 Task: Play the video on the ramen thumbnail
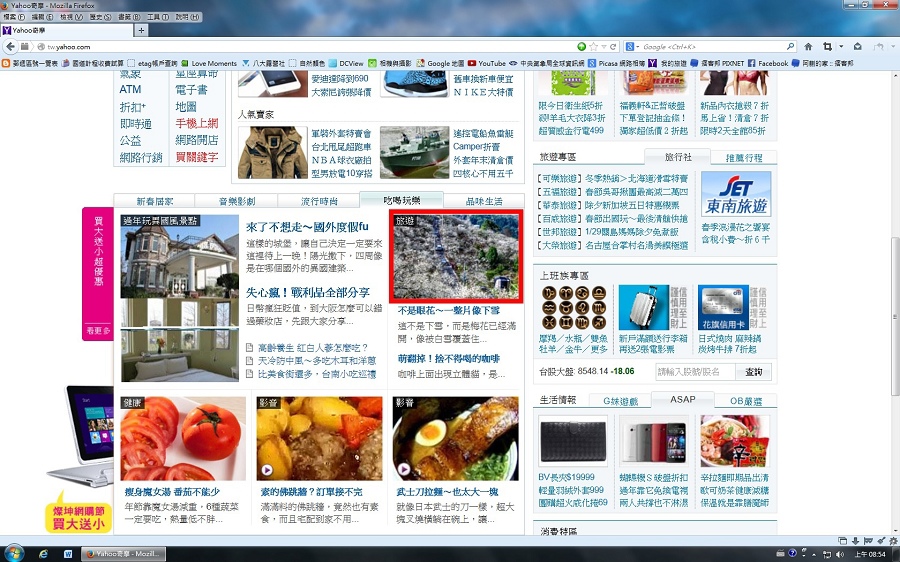tap(404, 470)
